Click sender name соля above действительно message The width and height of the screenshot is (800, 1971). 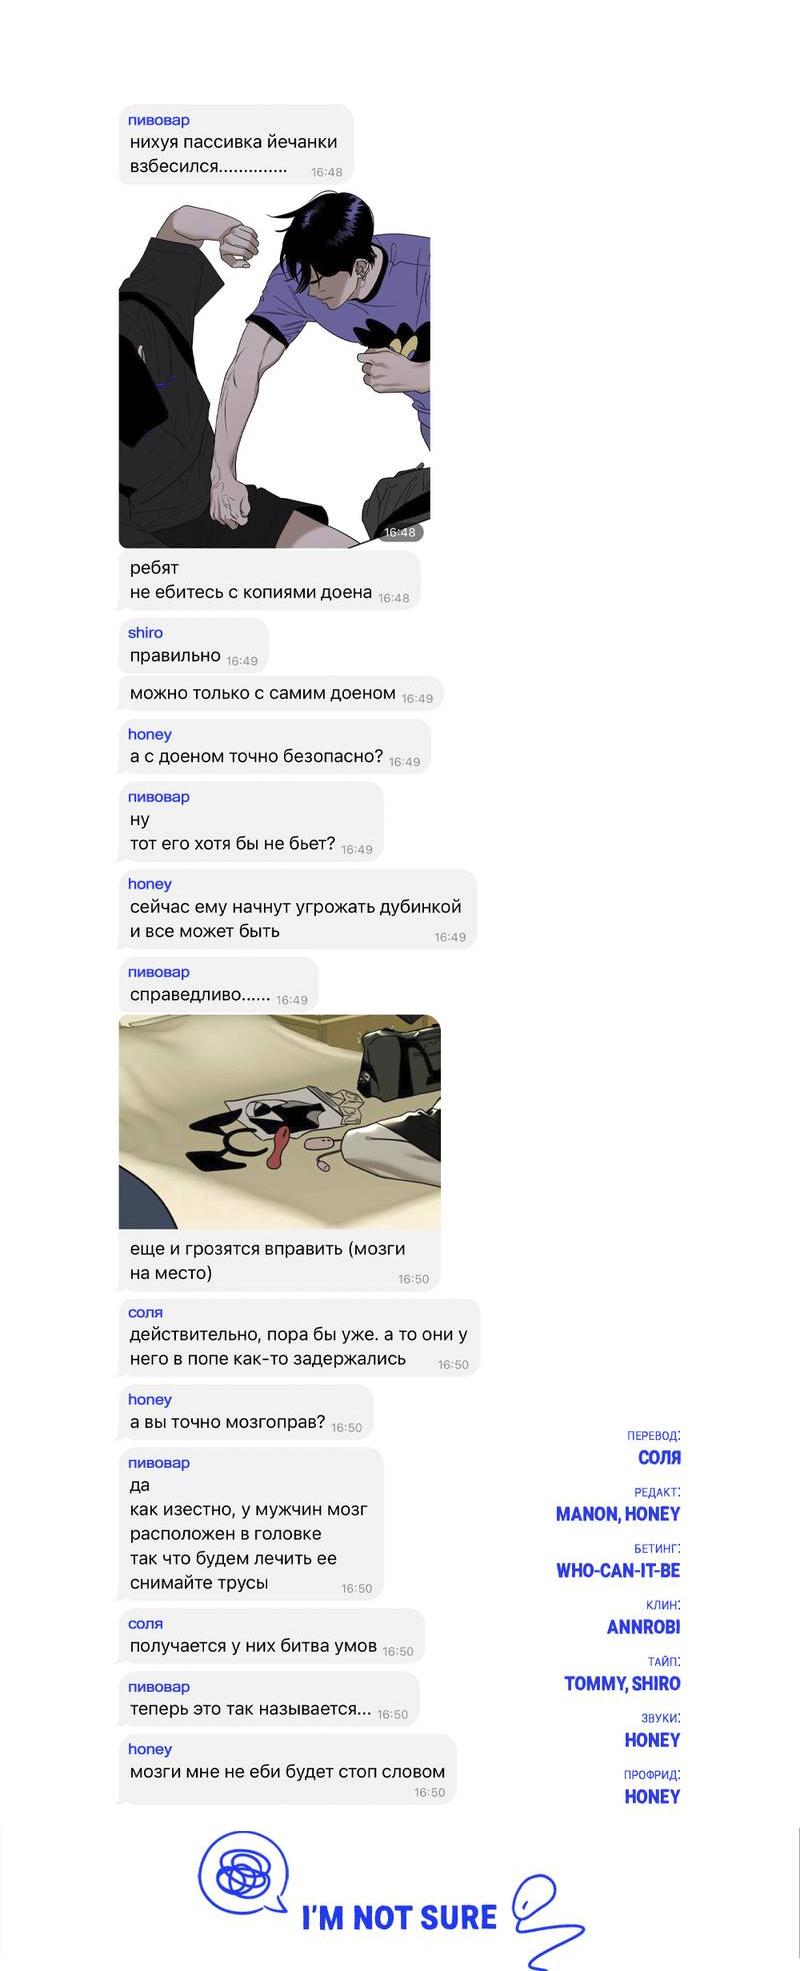click(145, 1312)
